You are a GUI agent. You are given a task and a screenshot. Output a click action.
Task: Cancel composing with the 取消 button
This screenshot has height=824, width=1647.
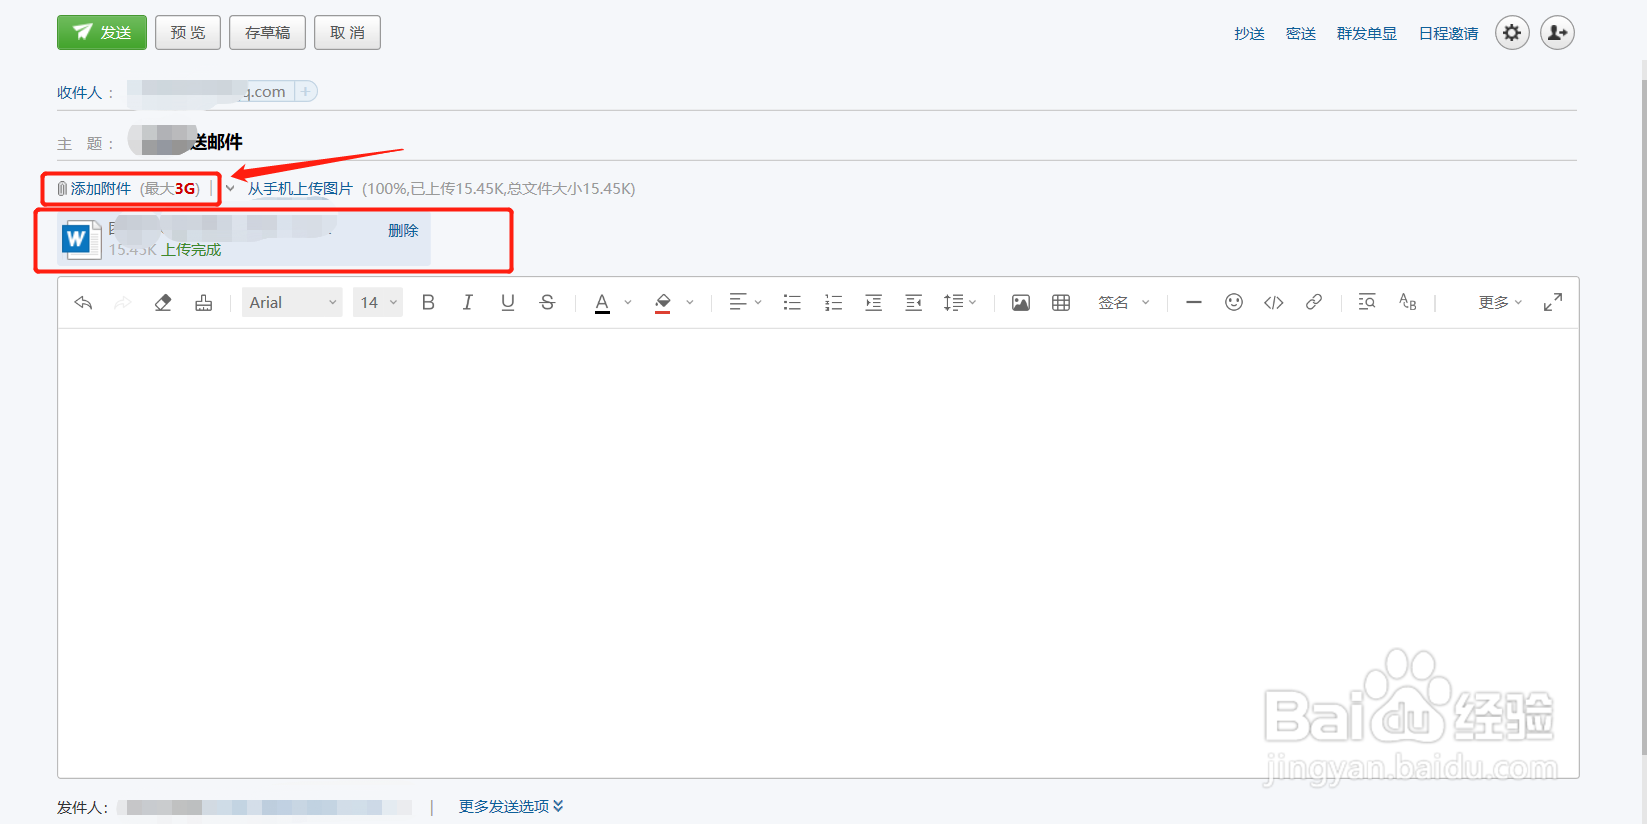pos(347,33)
